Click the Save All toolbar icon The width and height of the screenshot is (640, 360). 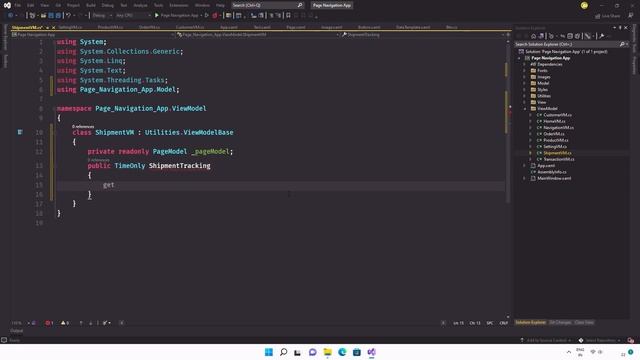click(x=58, y=16)
